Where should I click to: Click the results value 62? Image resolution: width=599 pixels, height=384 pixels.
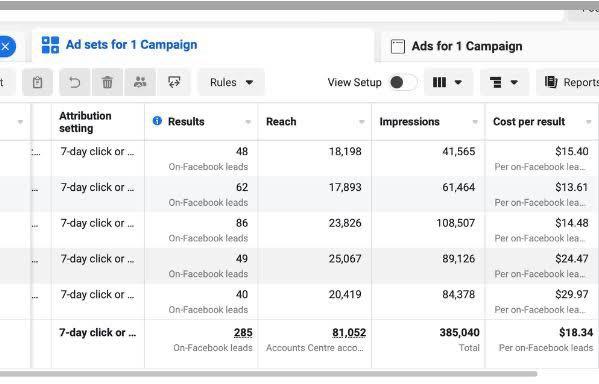pos(242,187)
